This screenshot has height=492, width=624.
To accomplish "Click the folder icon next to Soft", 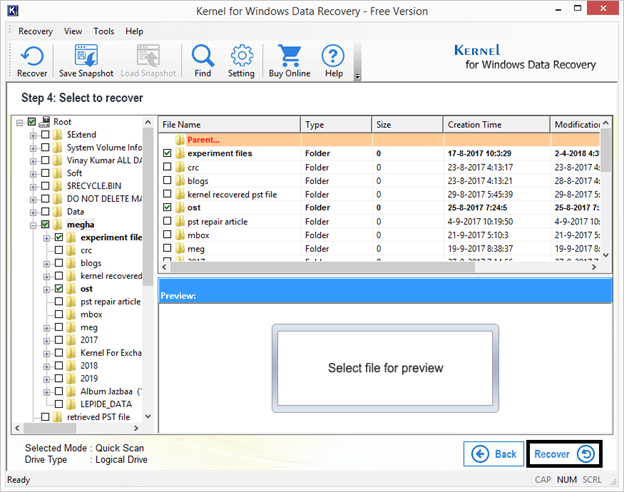I will pos(58,173).
